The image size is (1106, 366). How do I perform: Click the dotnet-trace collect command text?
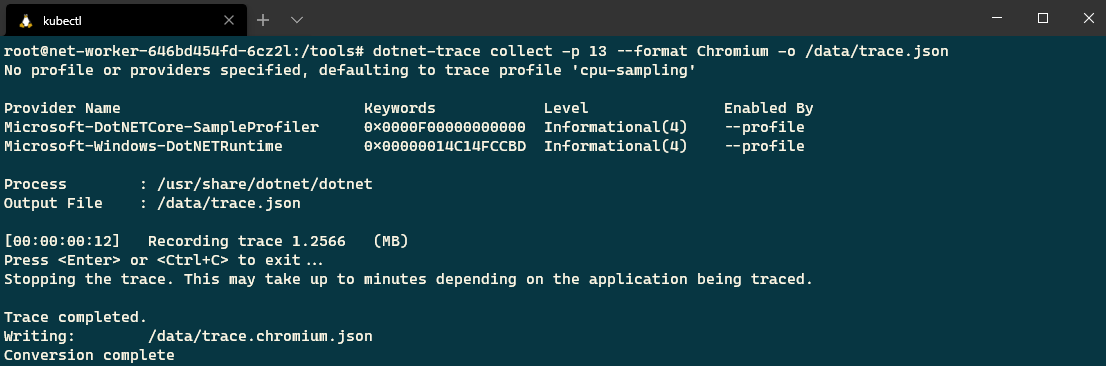[x=660, y=51]
